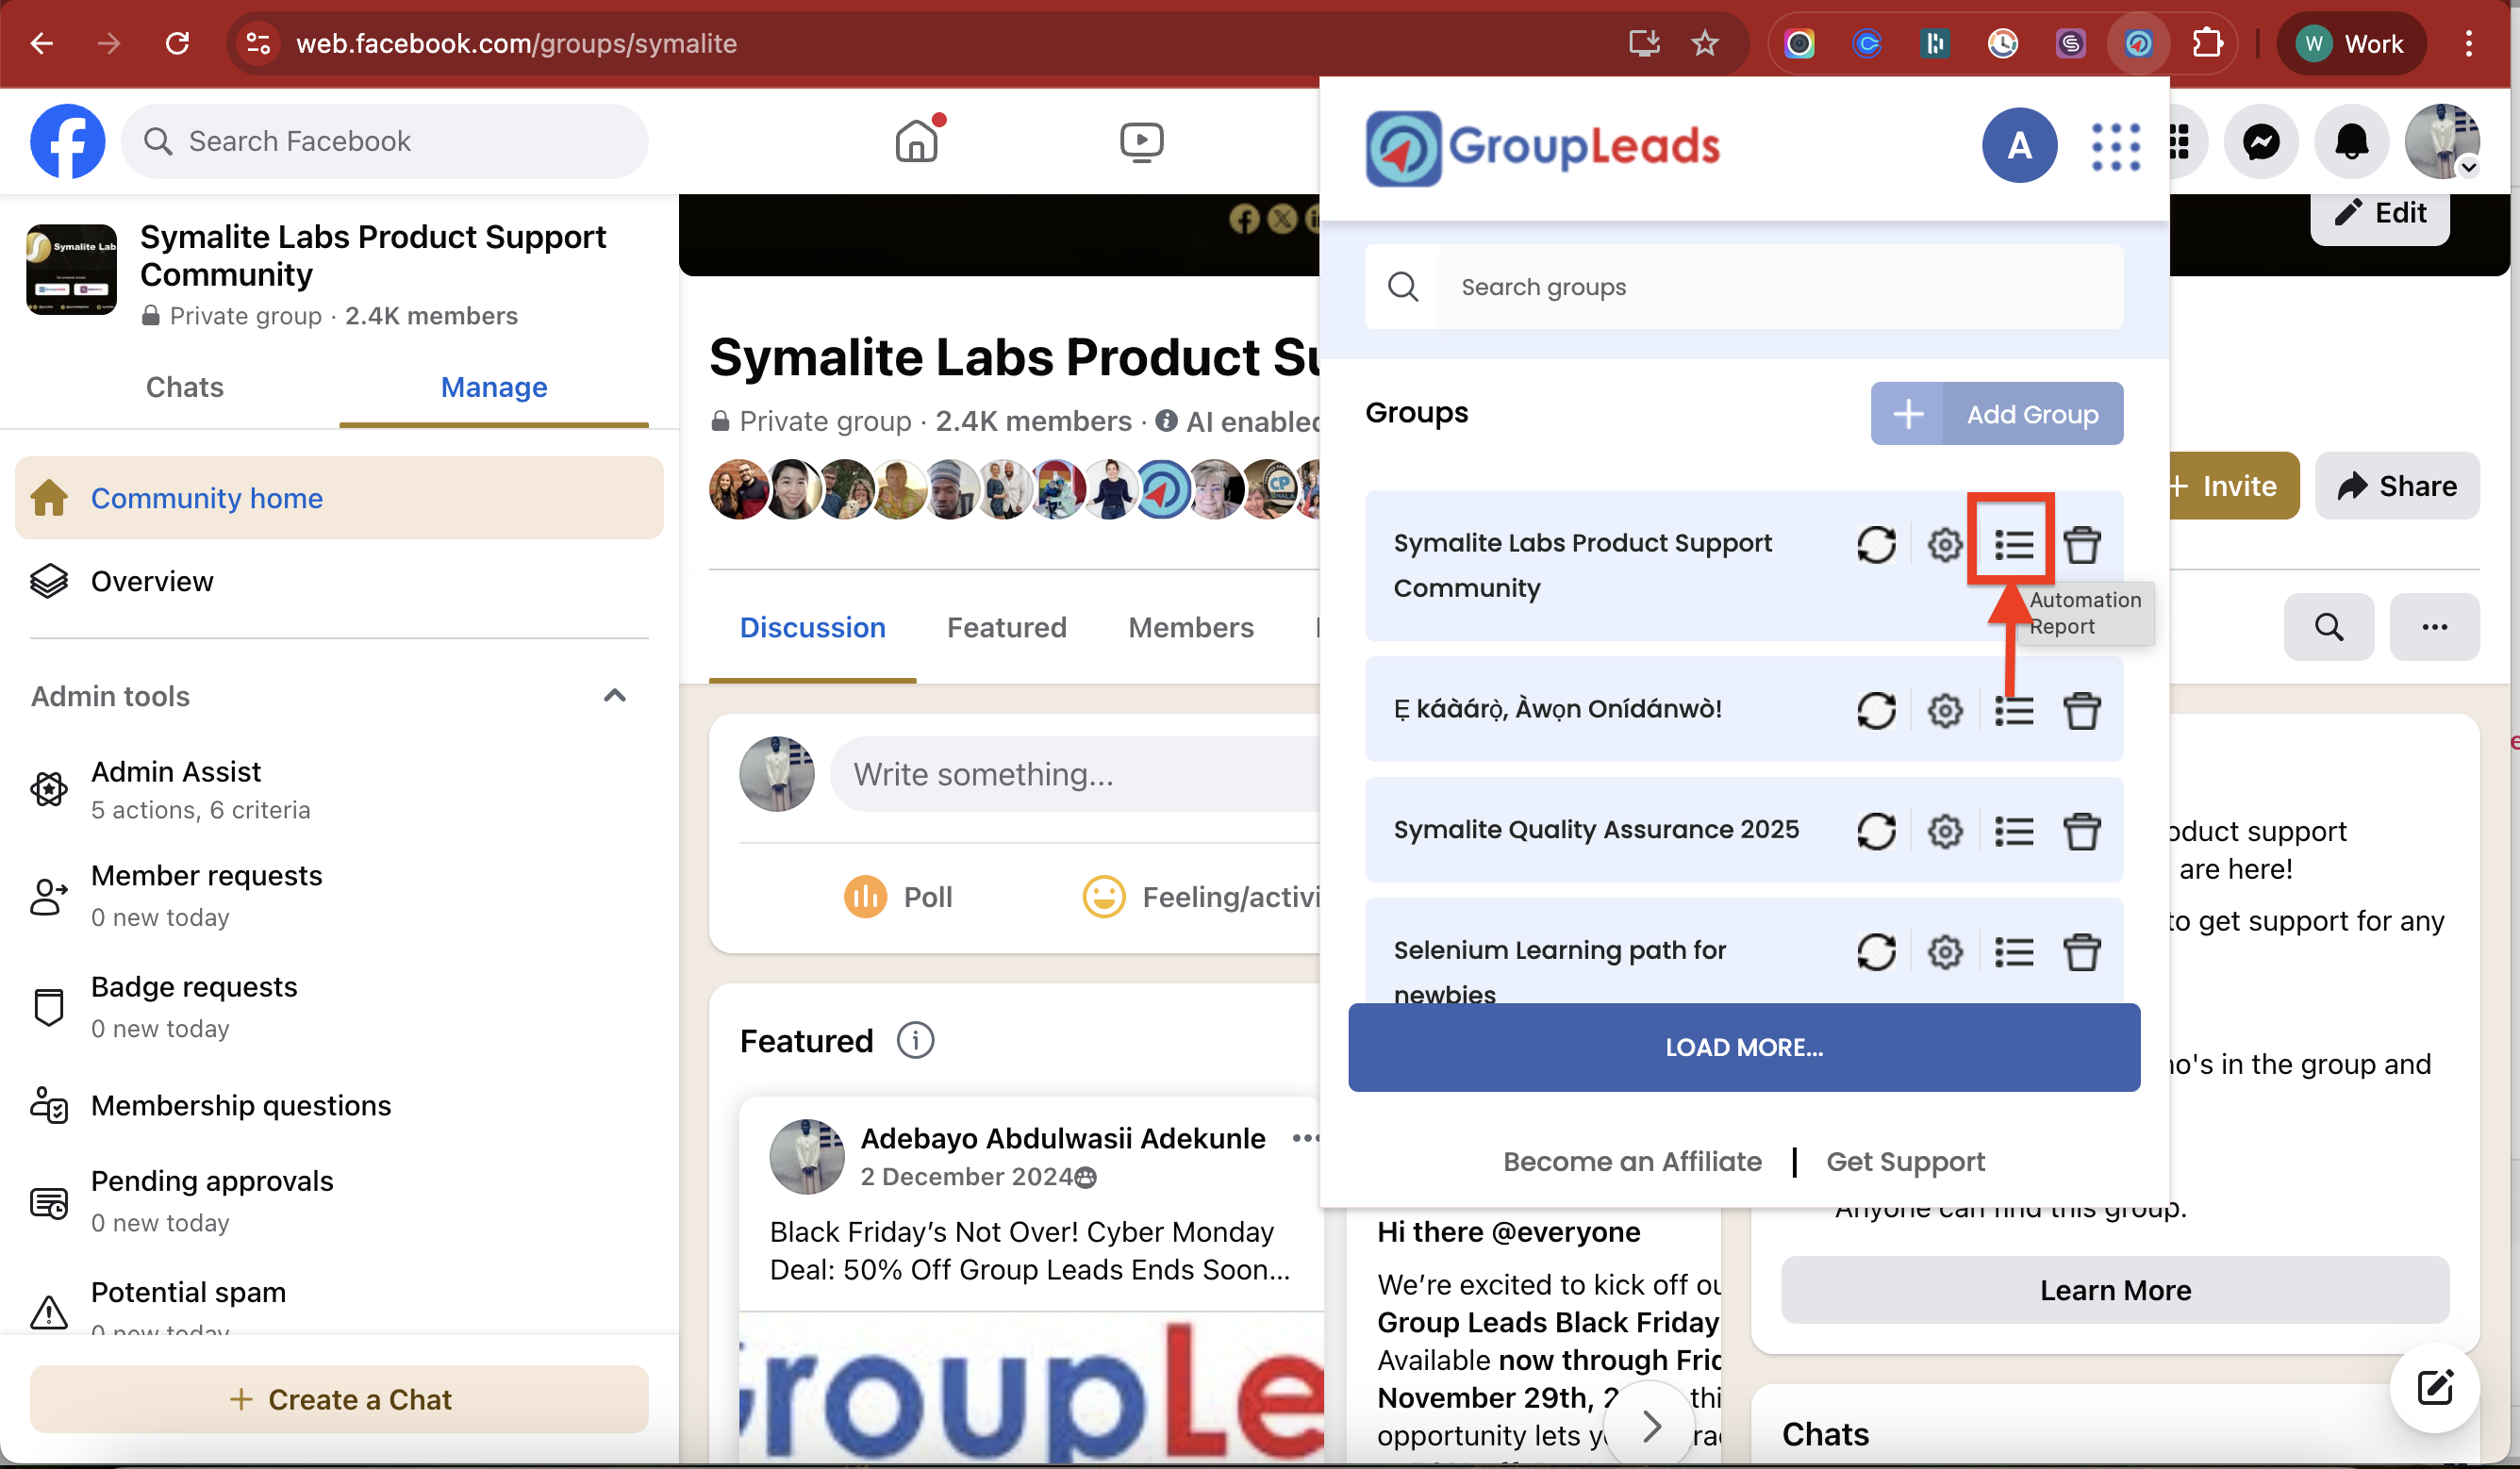Viewport: 2520px width, 1469px height.
Task: Click Get Support link
Action: point(1905,1161)
